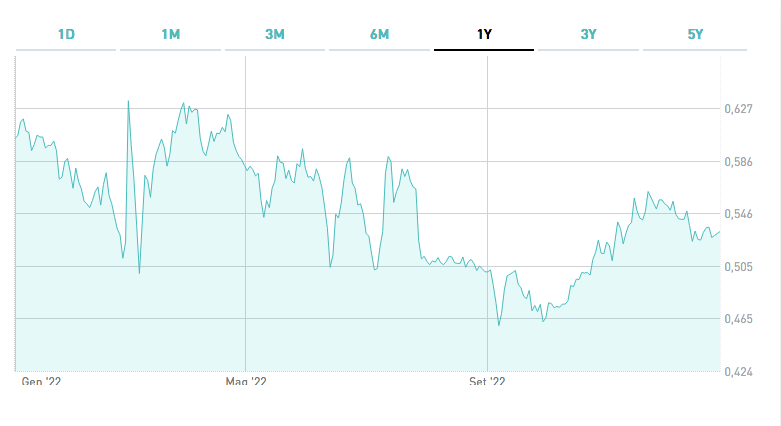The image size is (781, 426).
Task: Select the 5Y period tab
Action: (695, 34)
